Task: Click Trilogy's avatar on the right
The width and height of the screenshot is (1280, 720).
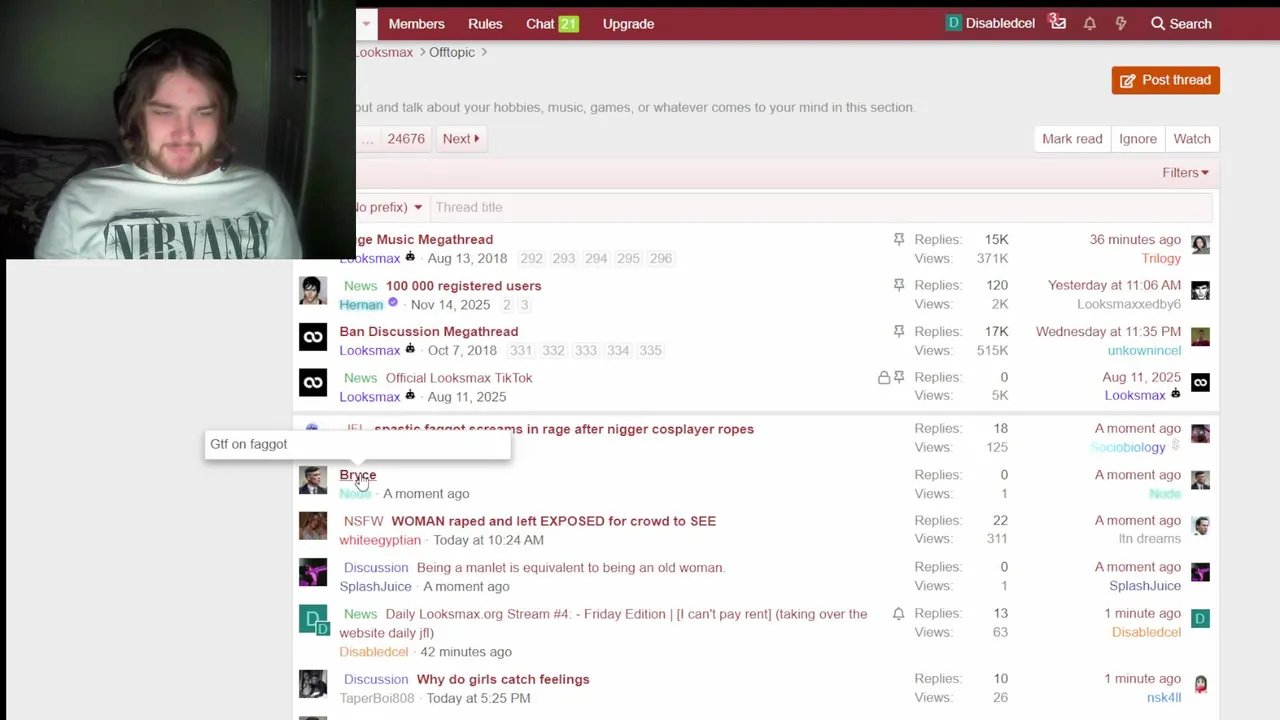Action: tap(1200, 244)
